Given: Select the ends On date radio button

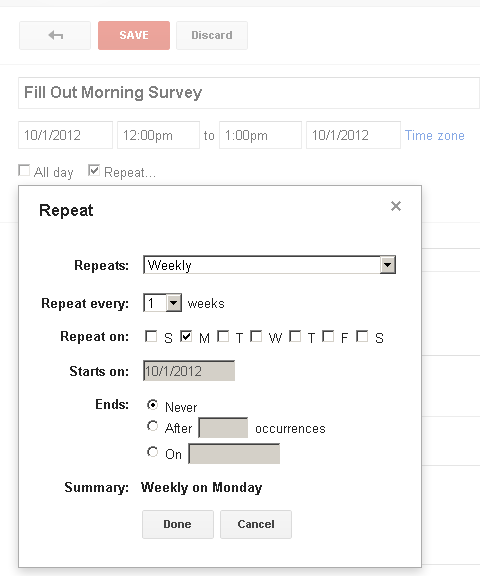Looking at the screenshot, I should point(152,452).
